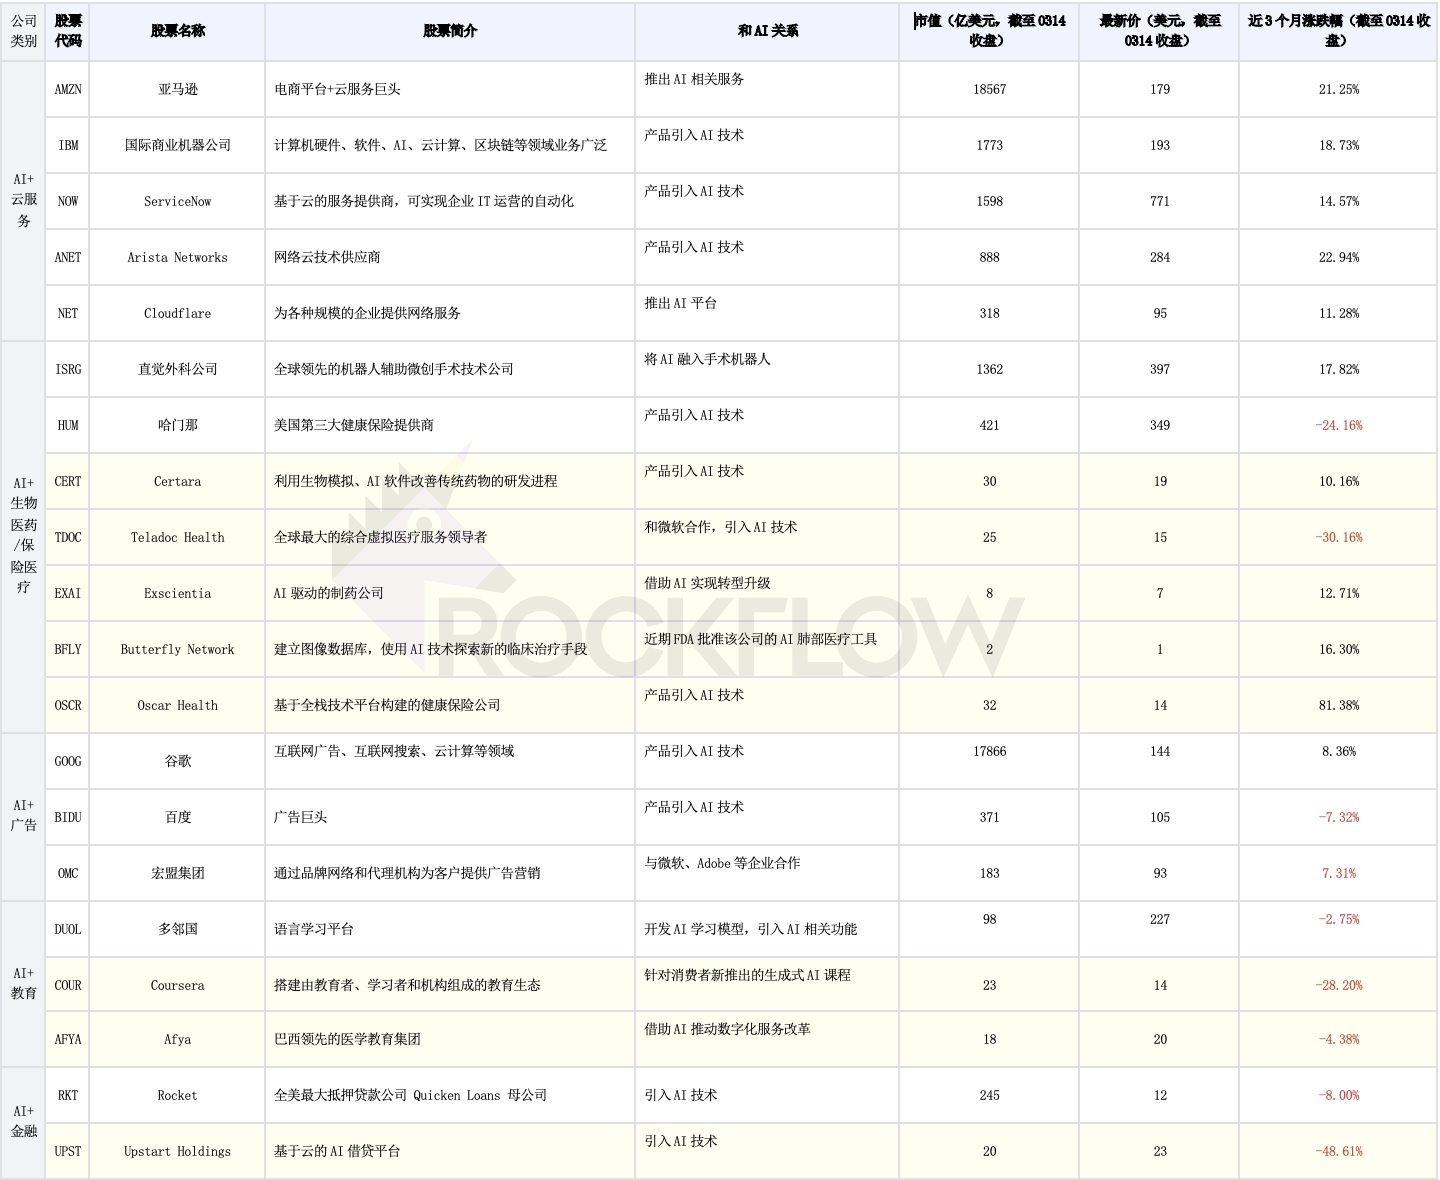The width and height of the screenshot is (1440, 1180).
Task: Select market cap value 1773
Action: pyautogui.click(x=989, y=145)
